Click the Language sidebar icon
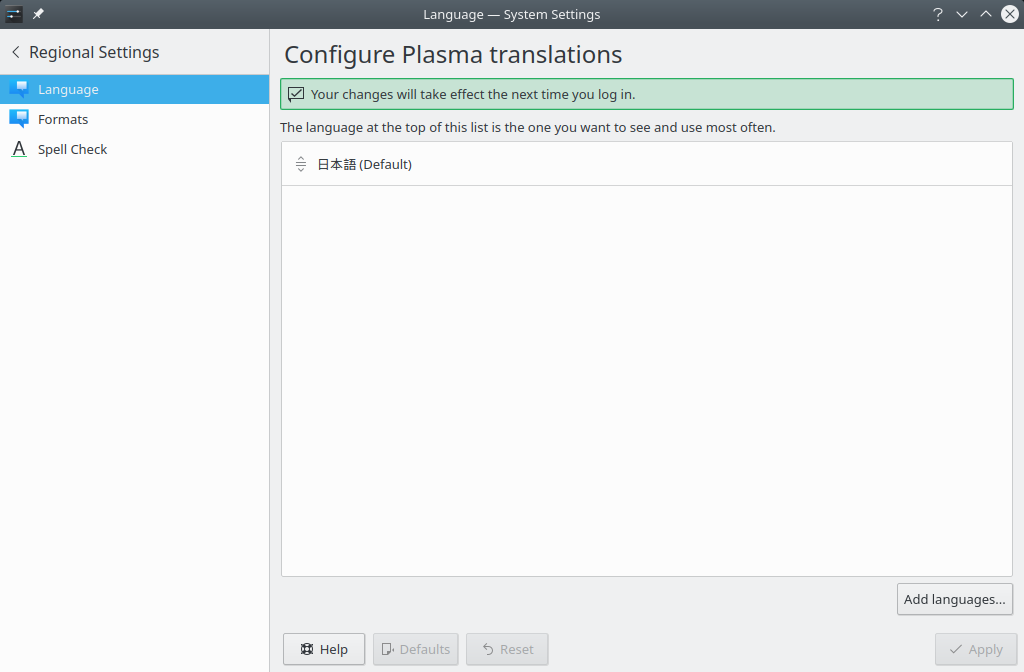 pyautogui.click(x=19, y=89)
